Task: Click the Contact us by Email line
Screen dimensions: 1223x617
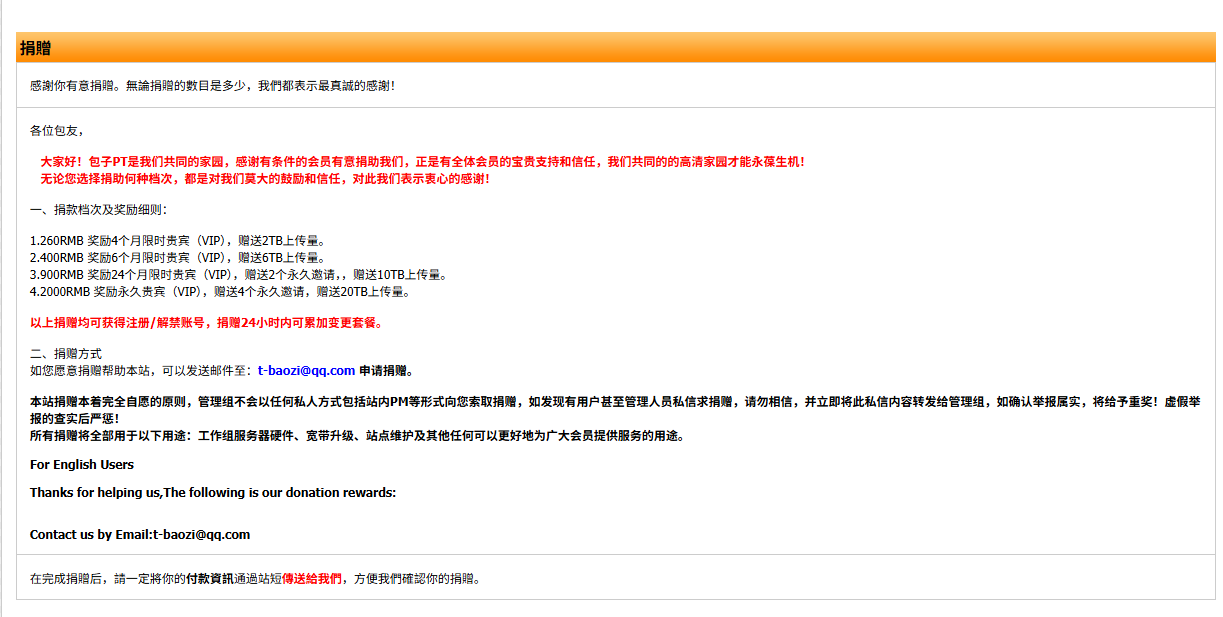Action: point(140,534)
